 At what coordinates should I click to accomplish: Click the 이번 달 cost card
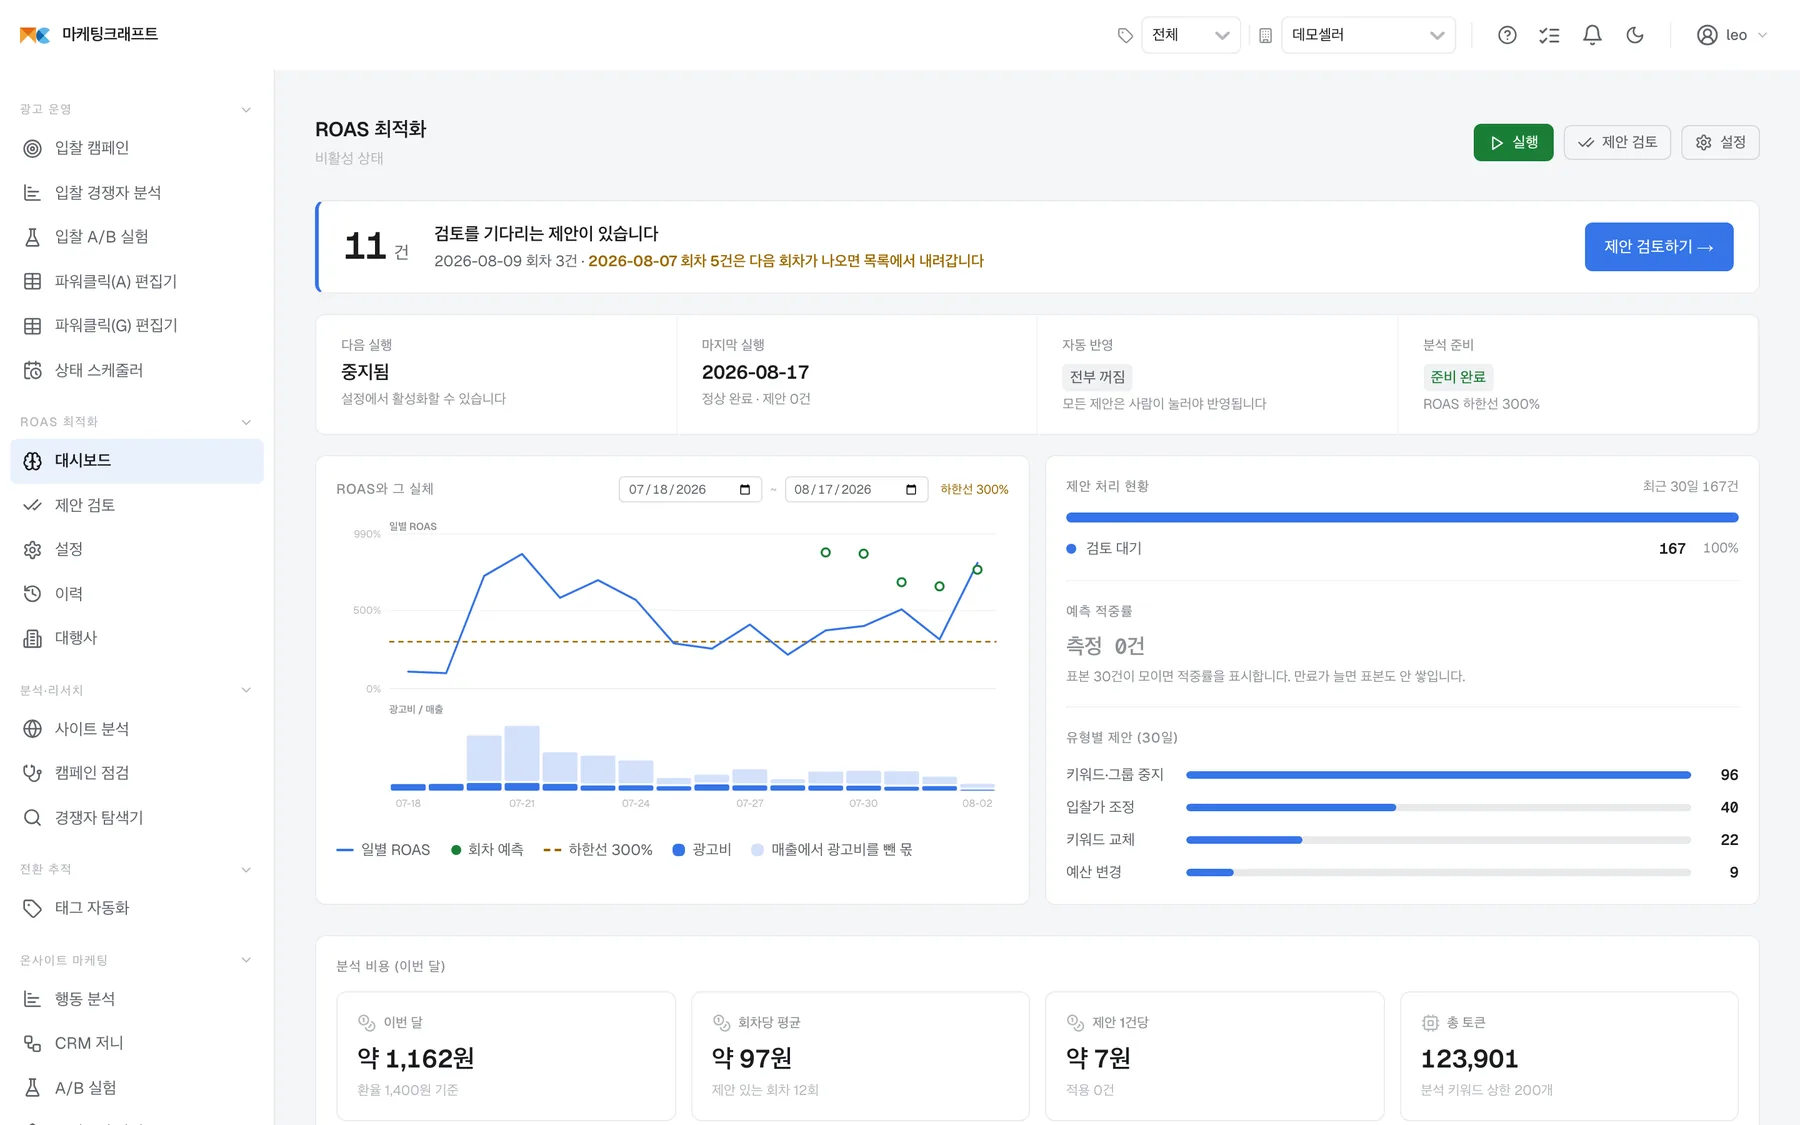pyautogui.click(x=506, y=1056)
